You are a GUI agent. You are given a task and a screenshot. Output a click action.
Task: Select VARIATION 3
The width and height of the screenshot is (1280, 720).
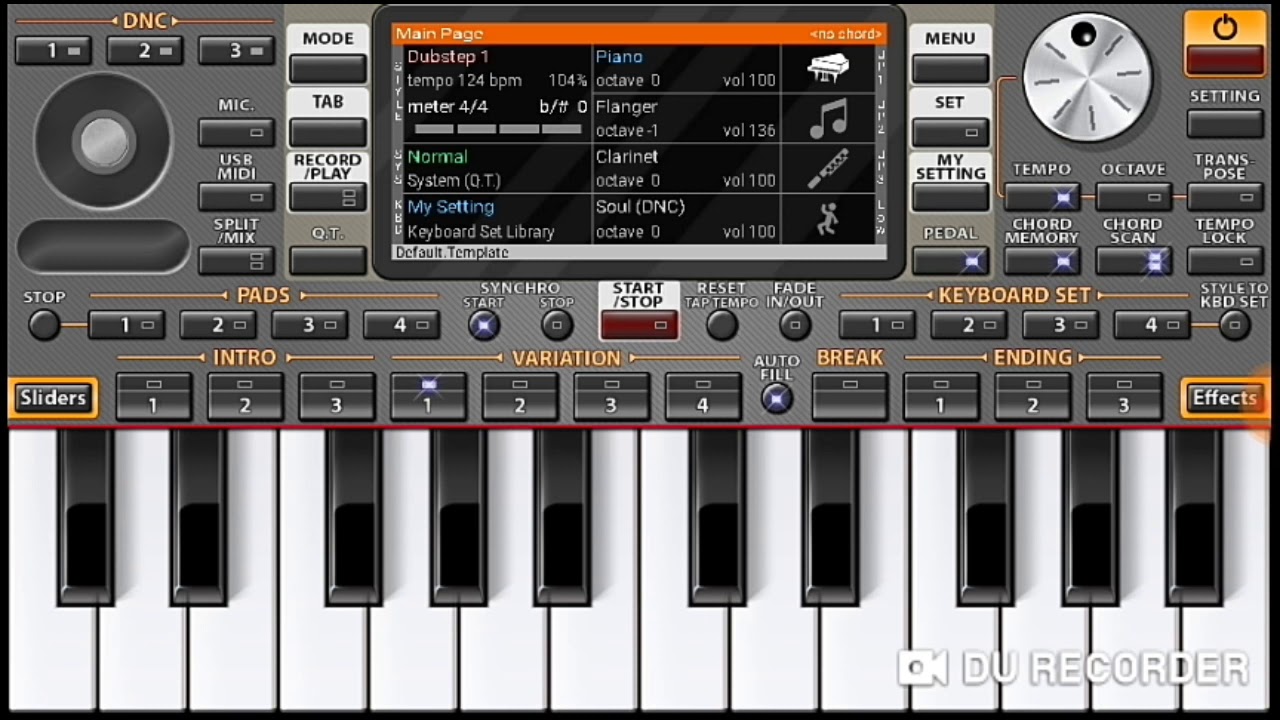[611, 396]
